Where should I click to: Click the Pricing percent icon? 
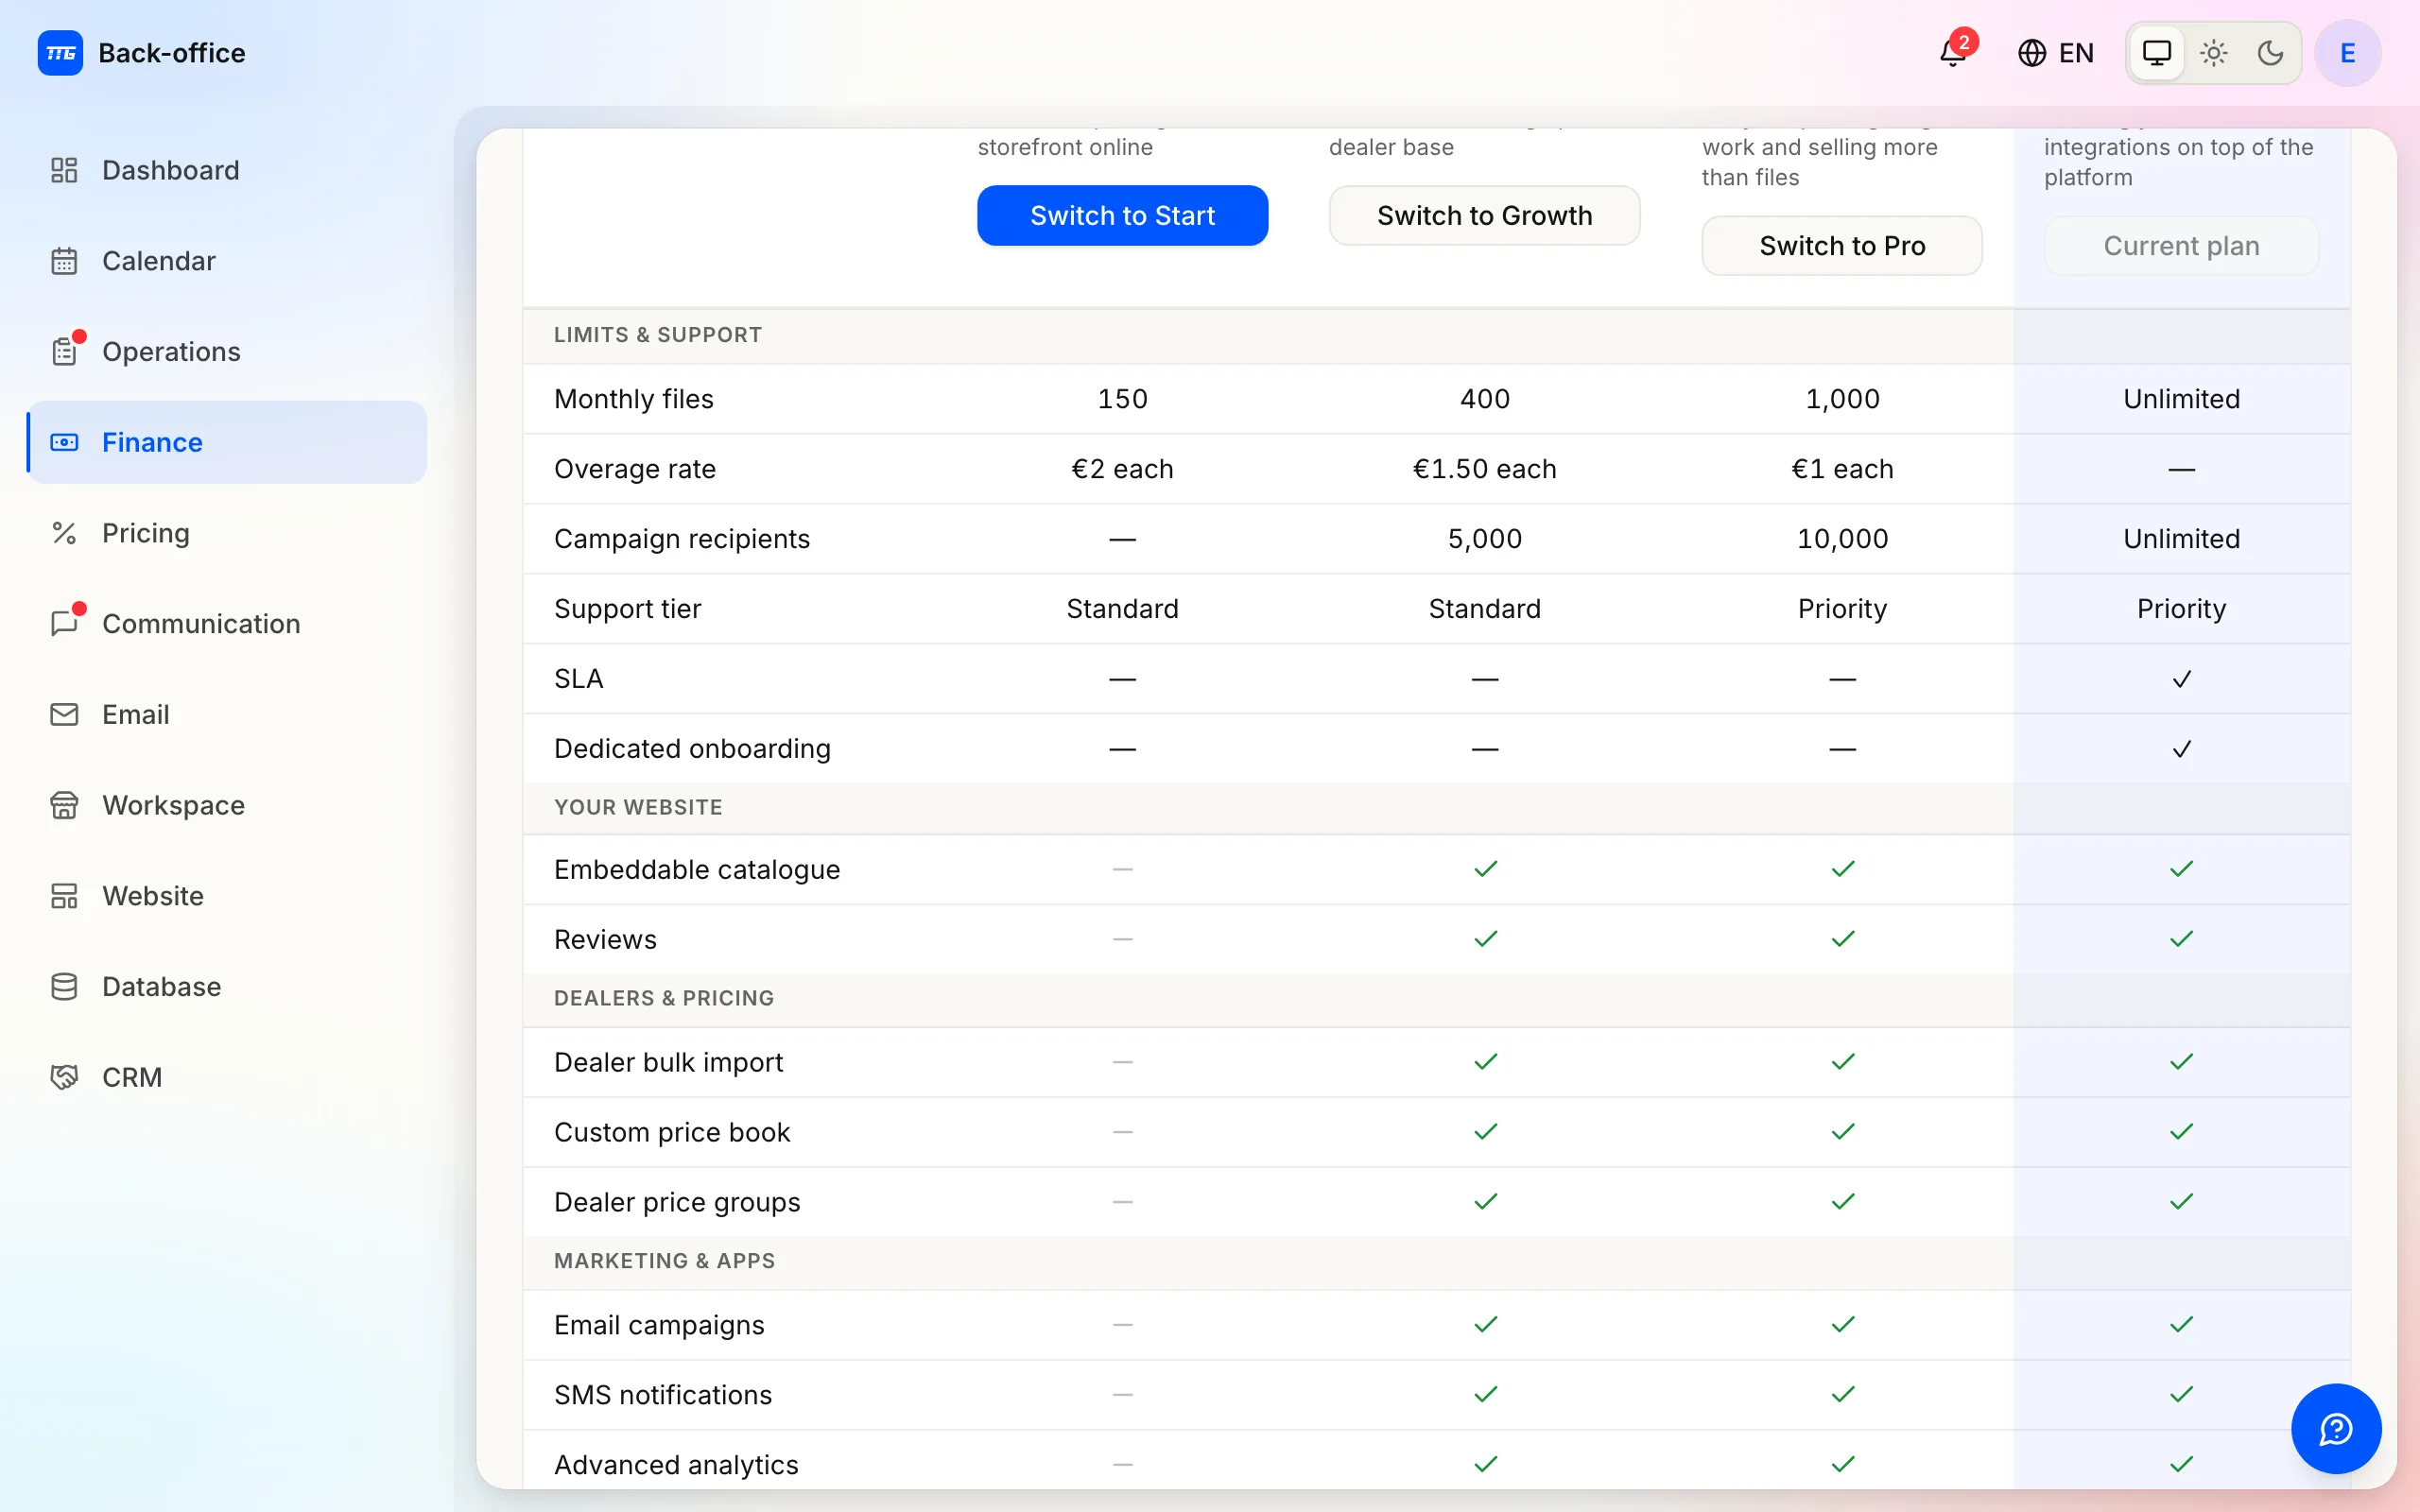click(x=64, y=533)
